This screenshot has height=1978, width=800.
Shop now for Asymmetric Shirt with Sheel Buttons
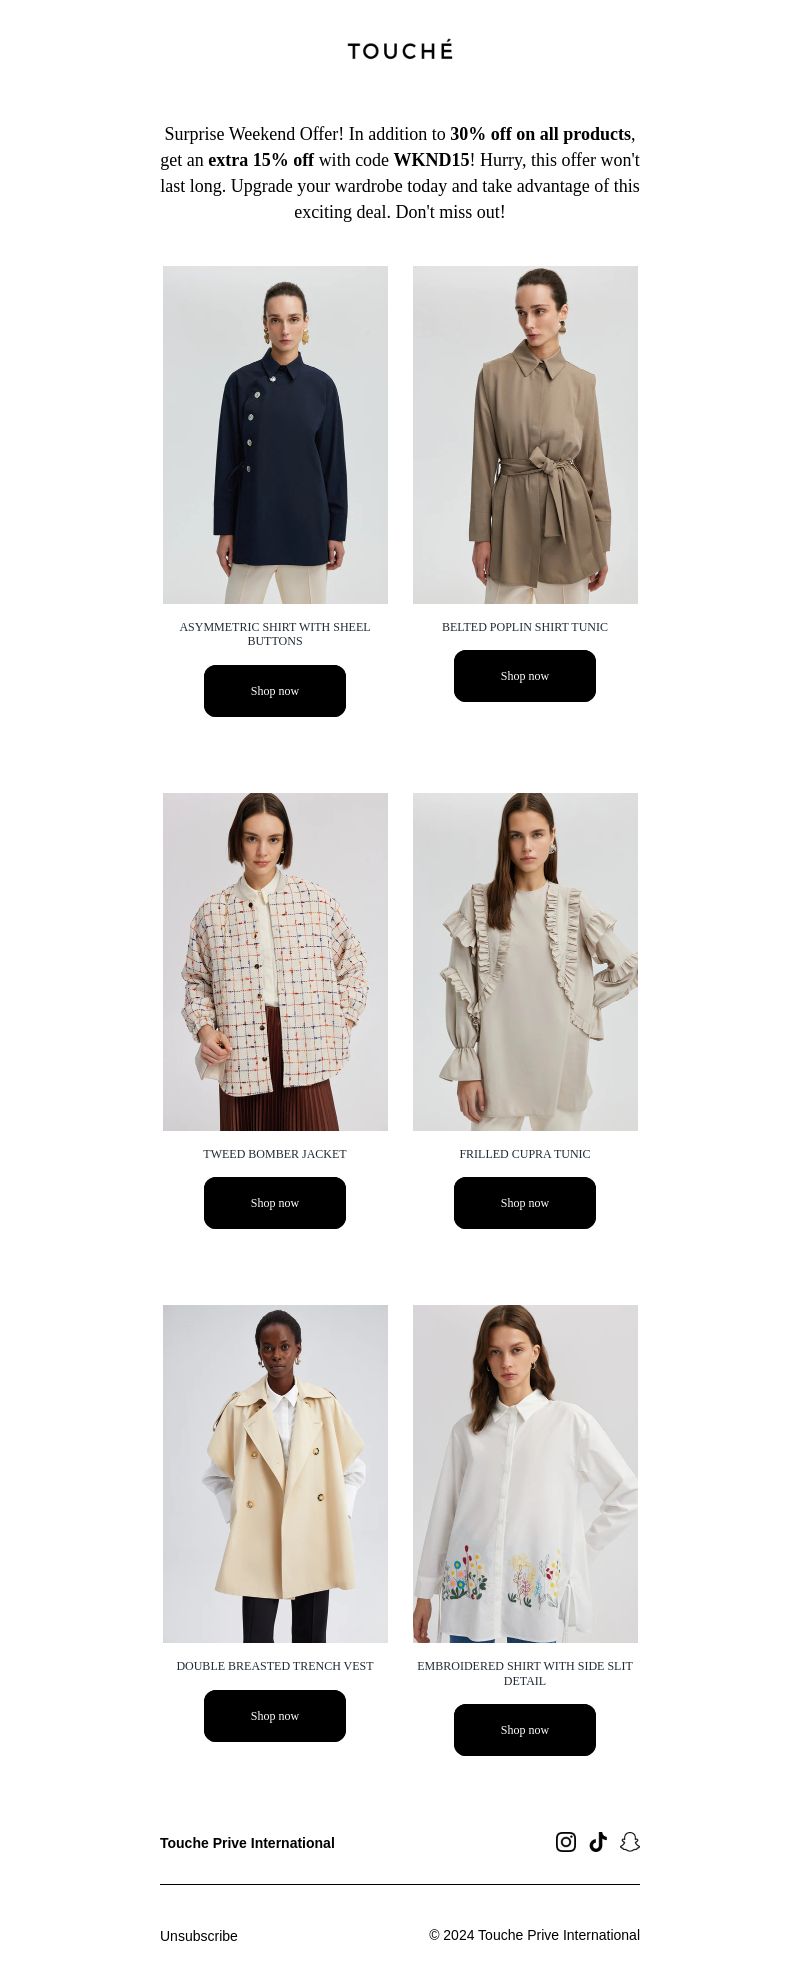tap(275, 691)
